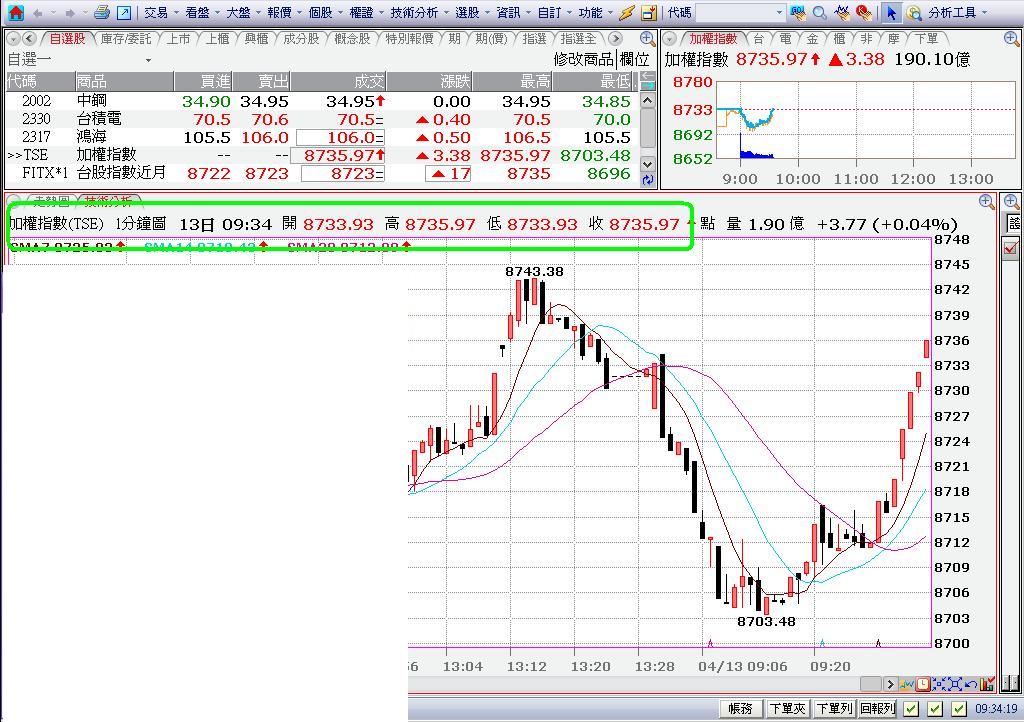This screenshot has width=1024, height=722.
Task: Click the refresh icon below the watchlist scrollbar
Action: point(647,180)
